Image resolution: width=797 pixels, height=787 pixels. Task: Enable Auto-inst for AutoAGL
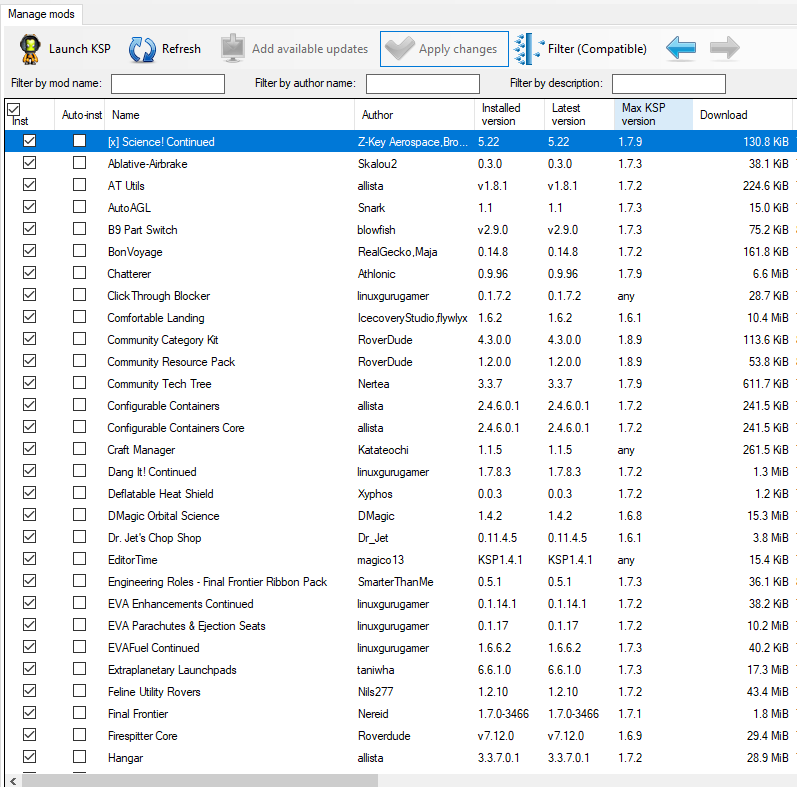79,207
